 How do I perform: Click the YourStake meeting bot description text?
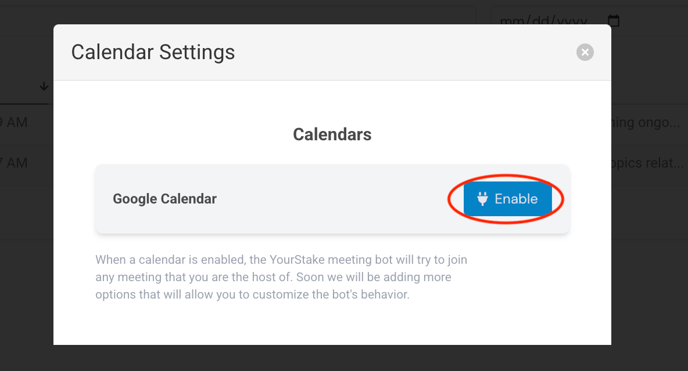pos(281,277)
